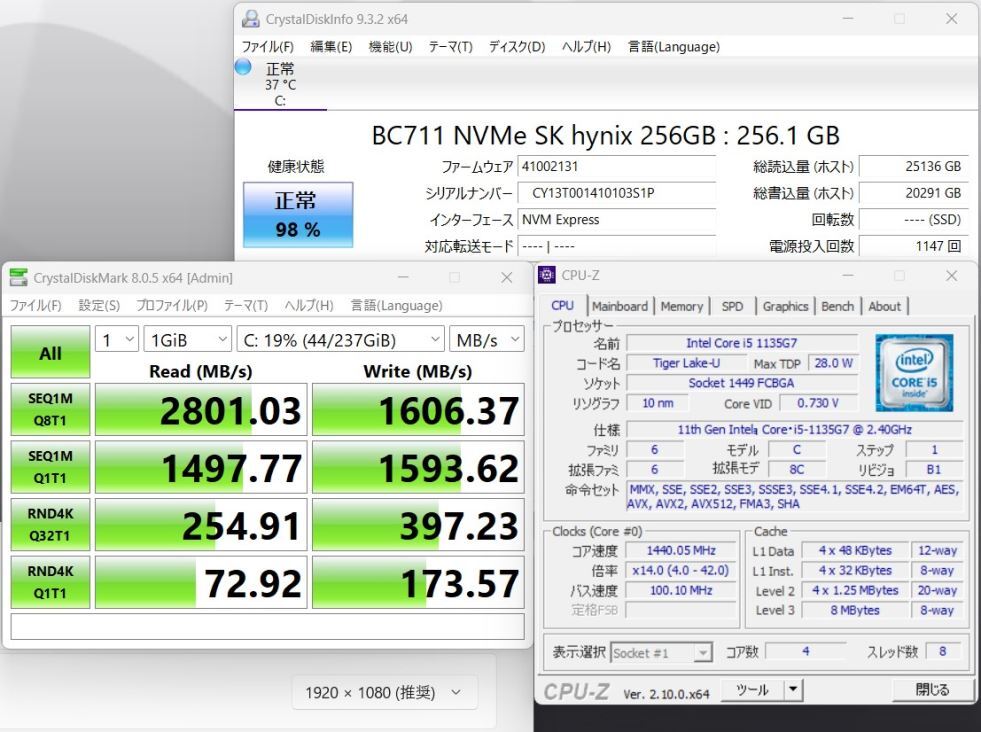Open 機能(U) menu in CrystalDiskInfo
Viewport: 981px width, 732px height.
click(x=390, y=46)
